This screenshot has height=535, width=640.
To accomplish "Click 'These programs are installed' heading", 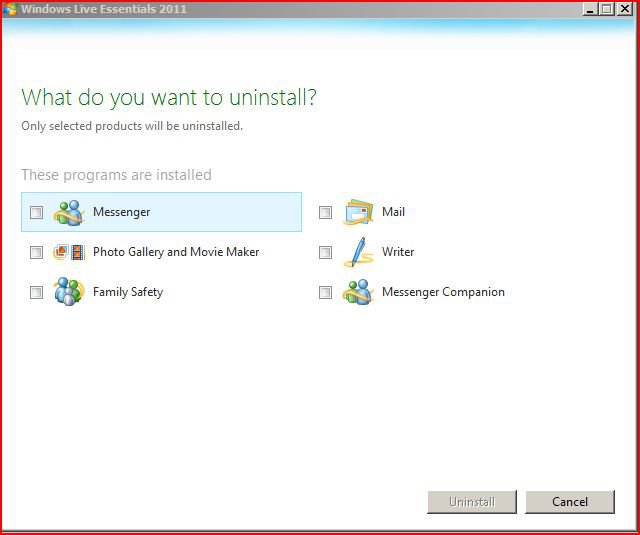I will point(116,175).
